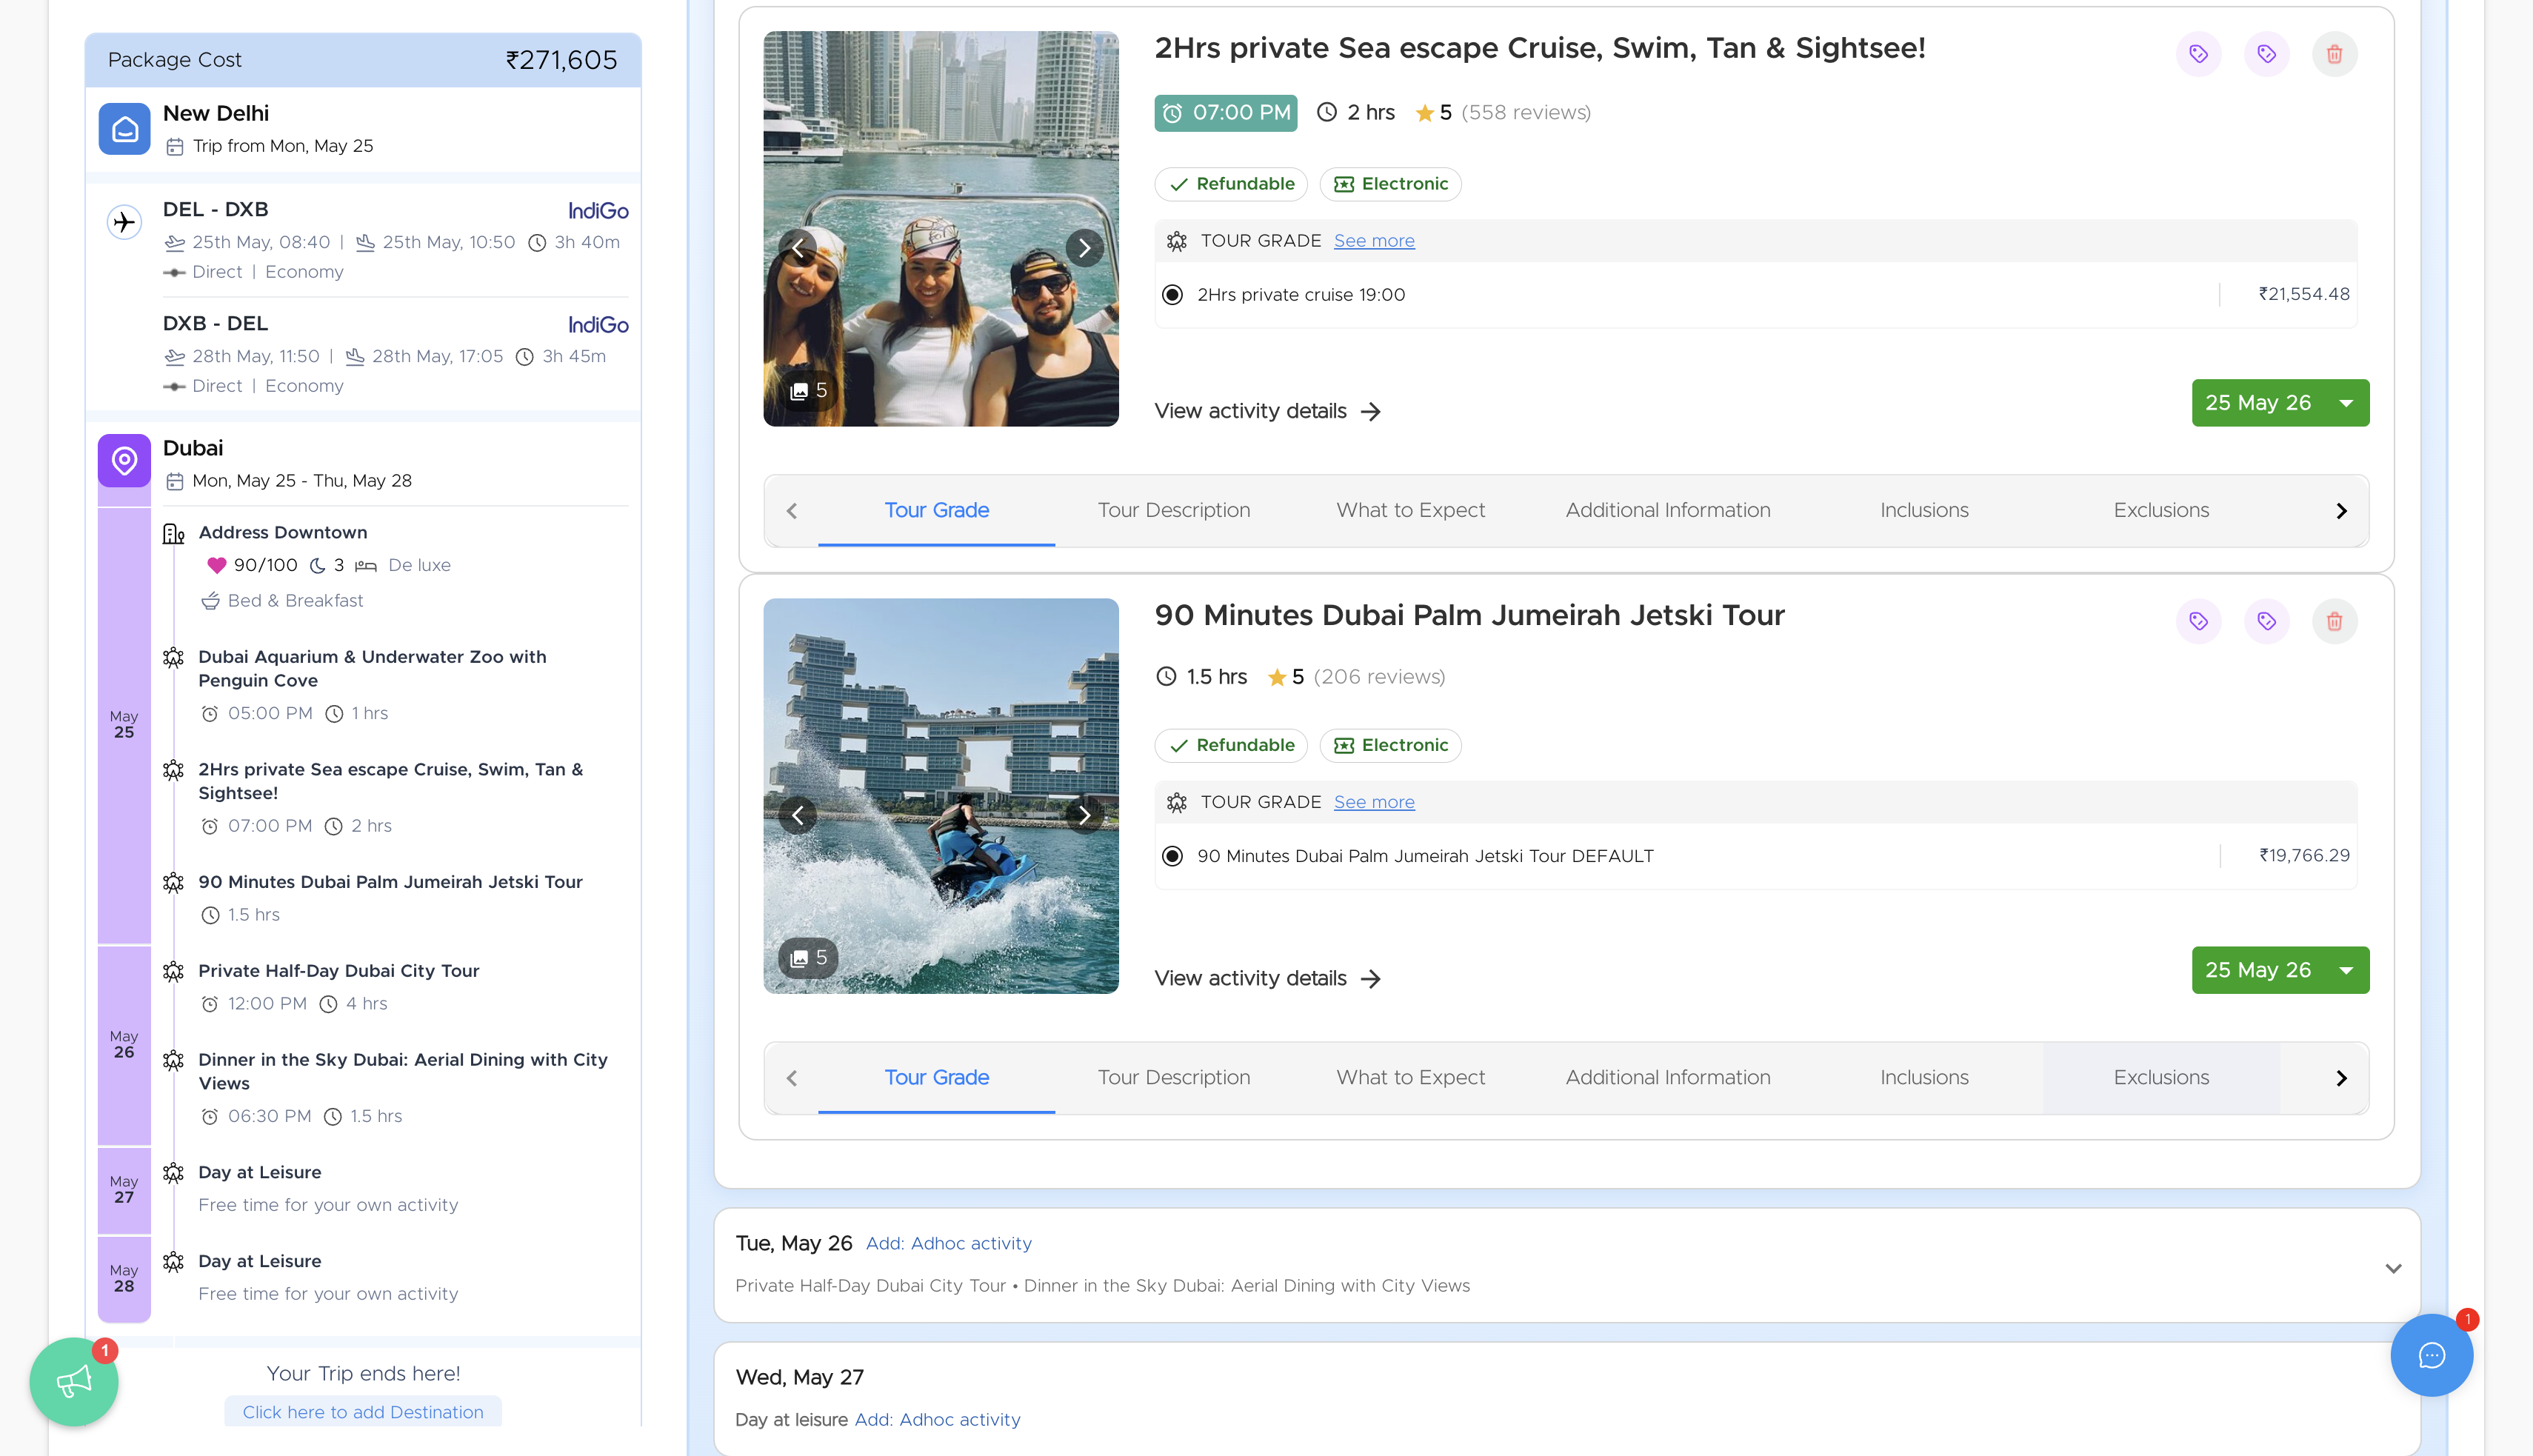The height and width of the screenshot is (1456, 2533).
Task: Click Refundable badge on cruise card
Action: (x=1230, y=184)
